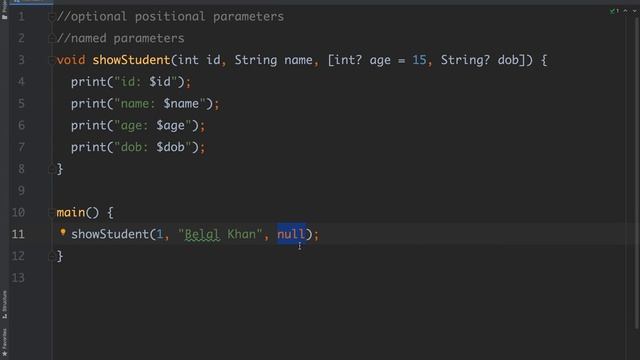Click the int? age parameter

(x=362, y=60)
